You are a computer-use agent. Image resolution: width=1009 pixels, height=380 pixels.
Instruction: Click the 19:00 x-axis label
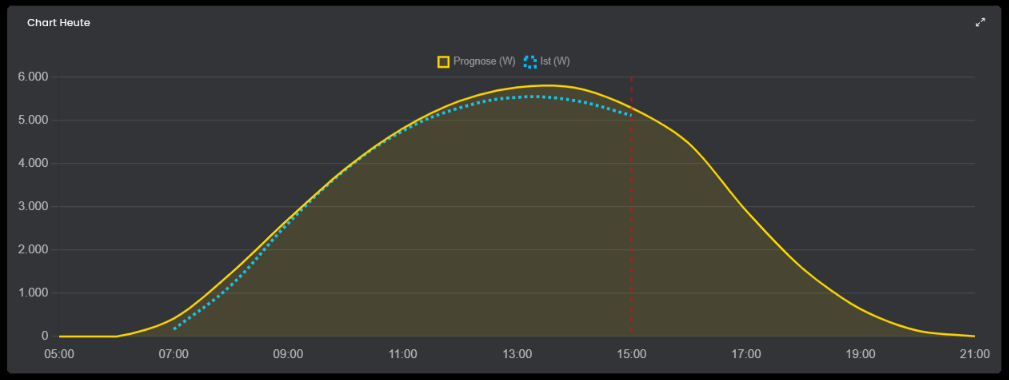click(860, 354)
